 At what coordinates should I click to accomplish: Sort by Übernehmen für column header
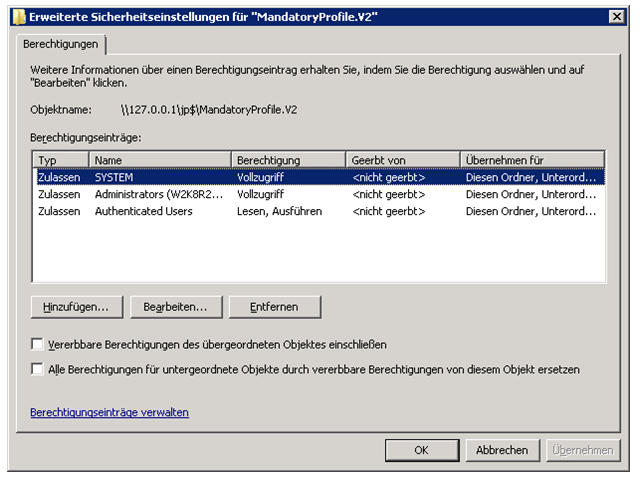pos(532,160)
